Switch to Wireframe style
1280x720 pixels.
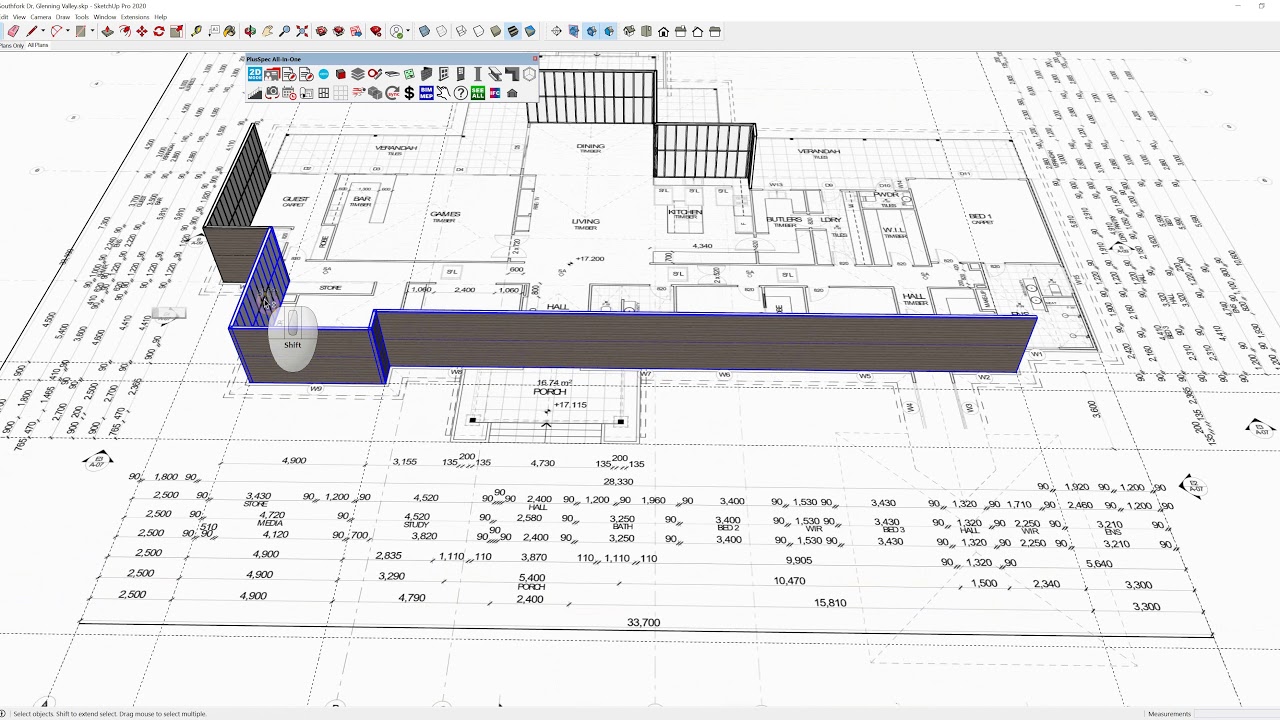pos(461,31)
